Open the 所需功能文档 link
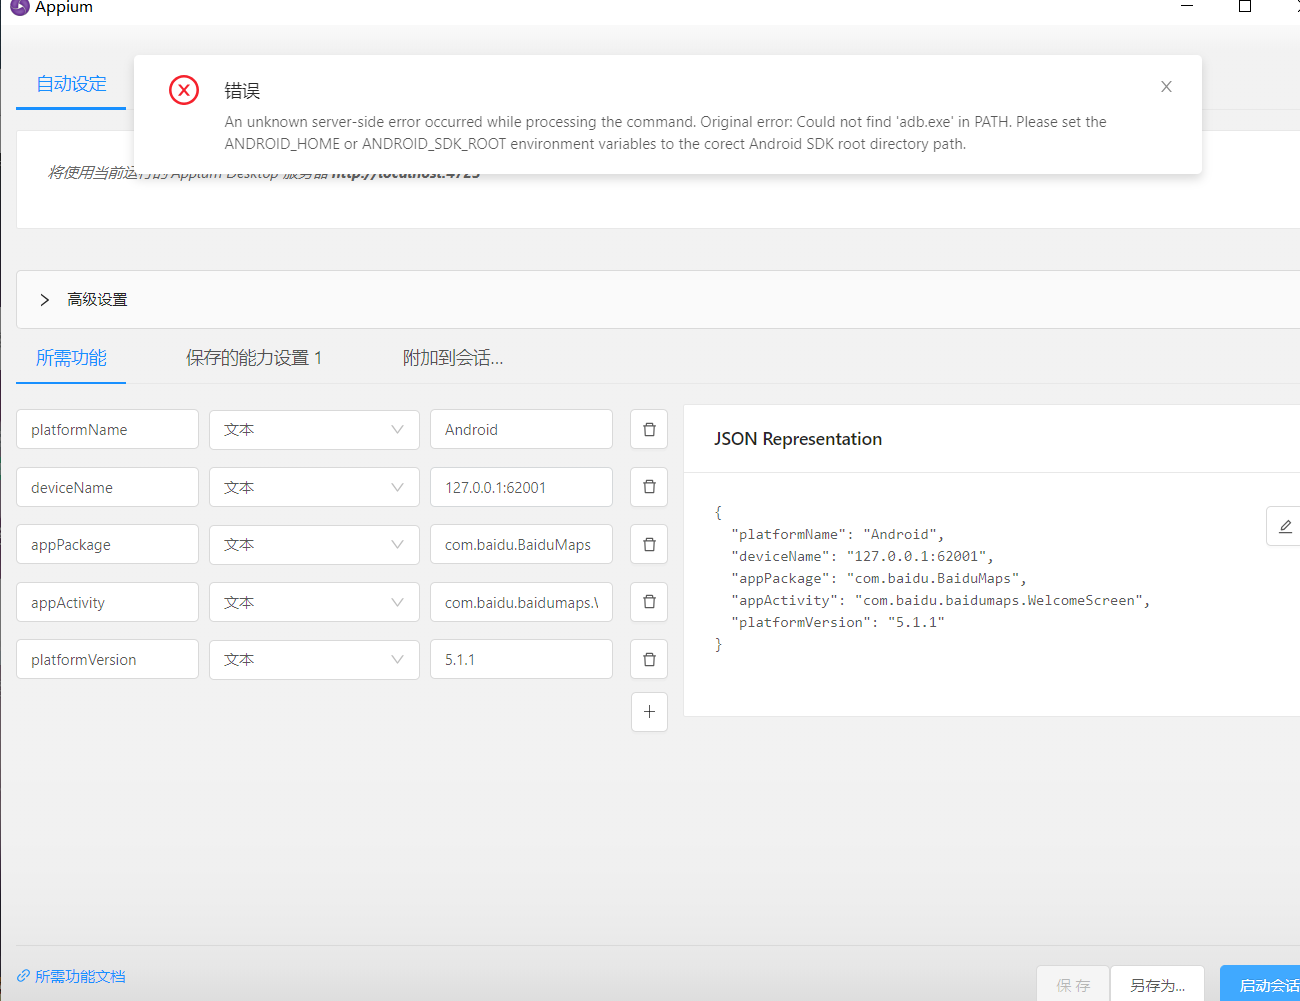The image size is (1300, 1001). [71, 976]
